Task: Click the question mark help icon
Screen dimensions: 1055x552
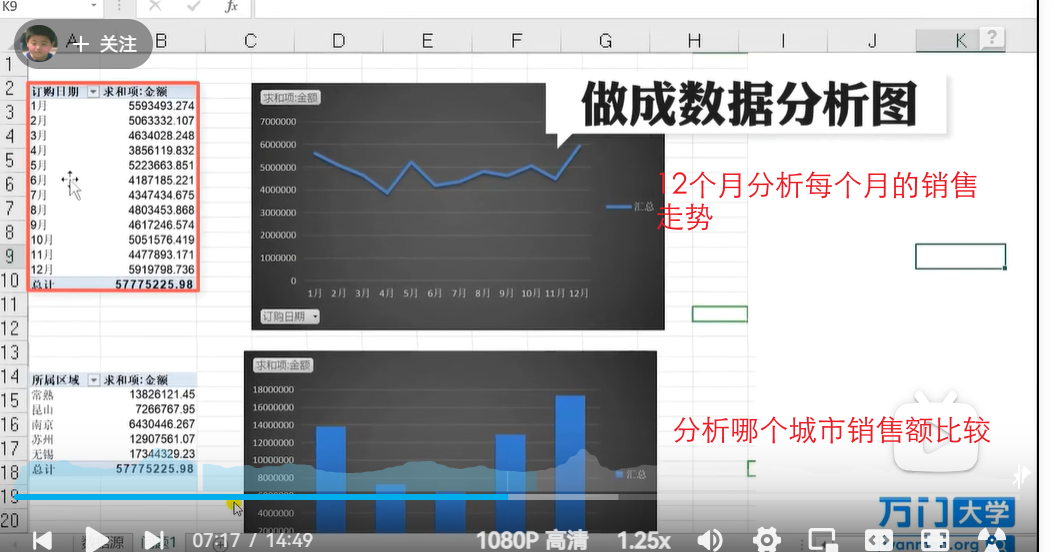Action: pos(992,38)
